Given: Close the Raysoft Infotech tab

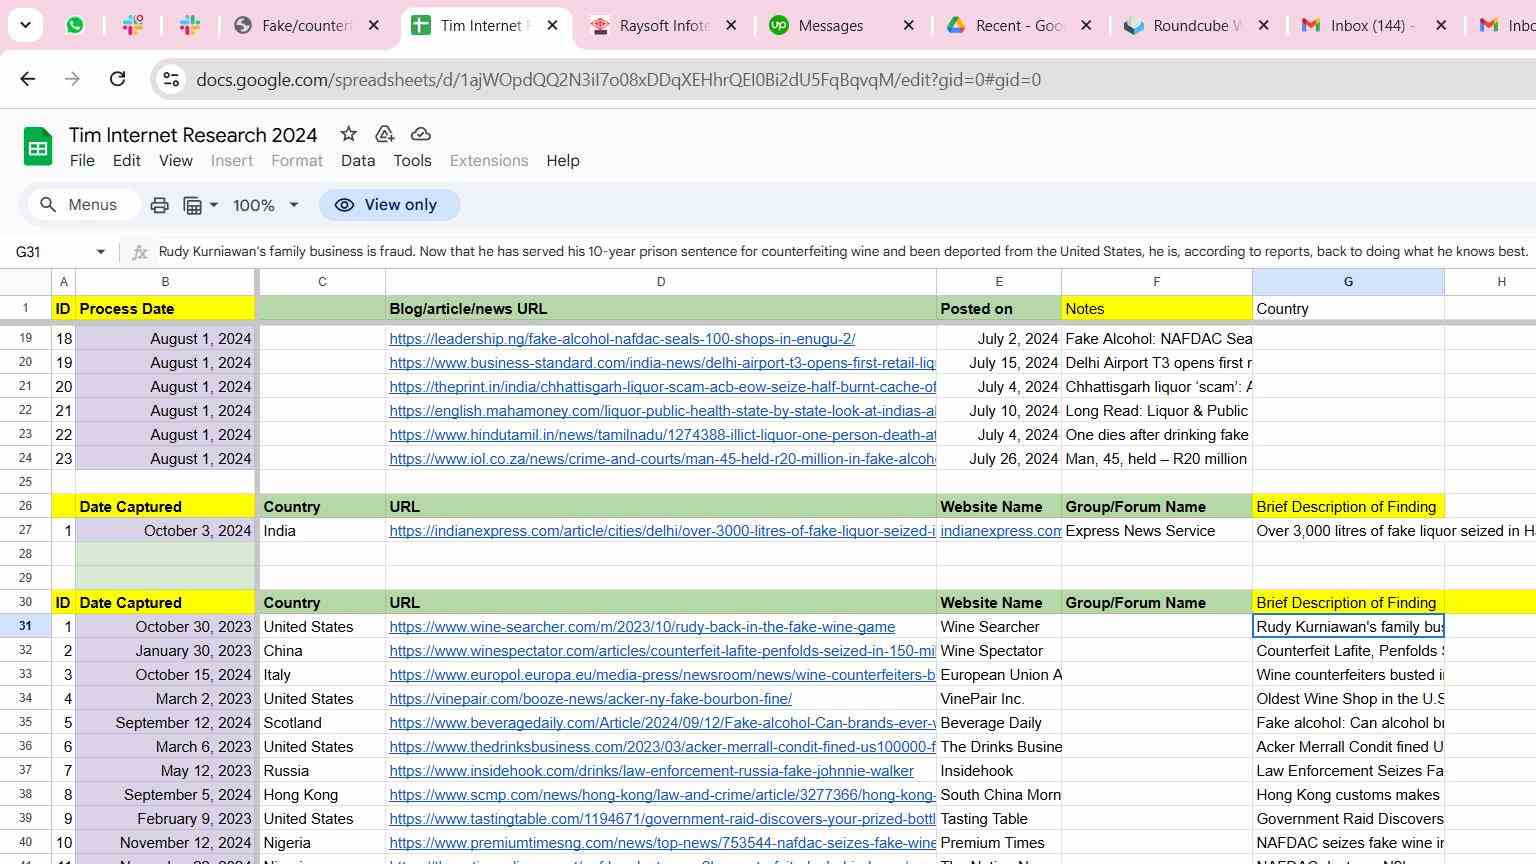Looking at the screenshot, I should point(731,26).
